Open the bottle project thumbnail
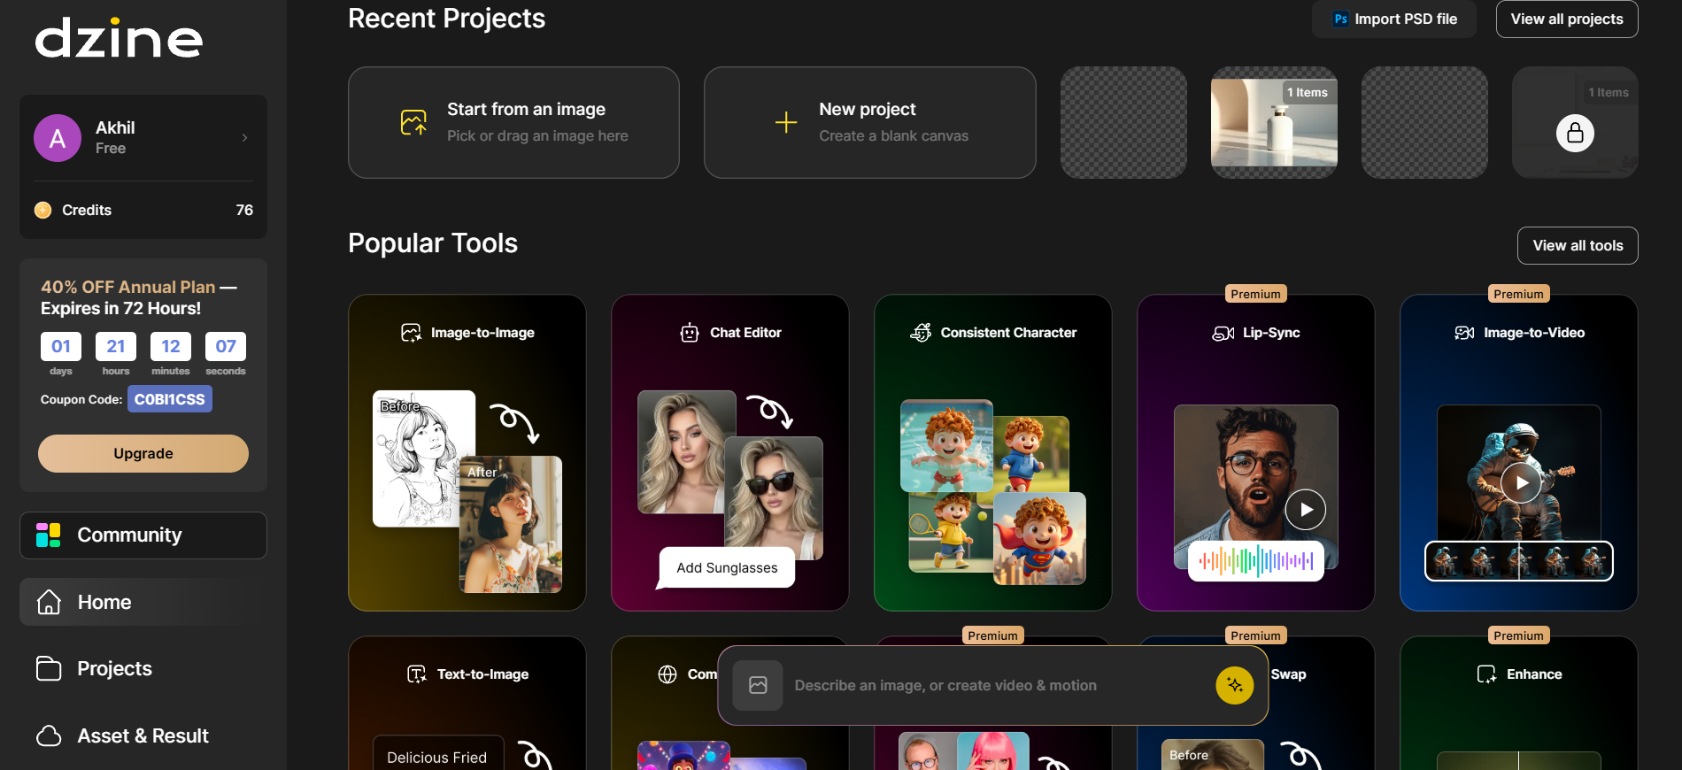This screenshot has height=770, width=1682. (1274, 123)
